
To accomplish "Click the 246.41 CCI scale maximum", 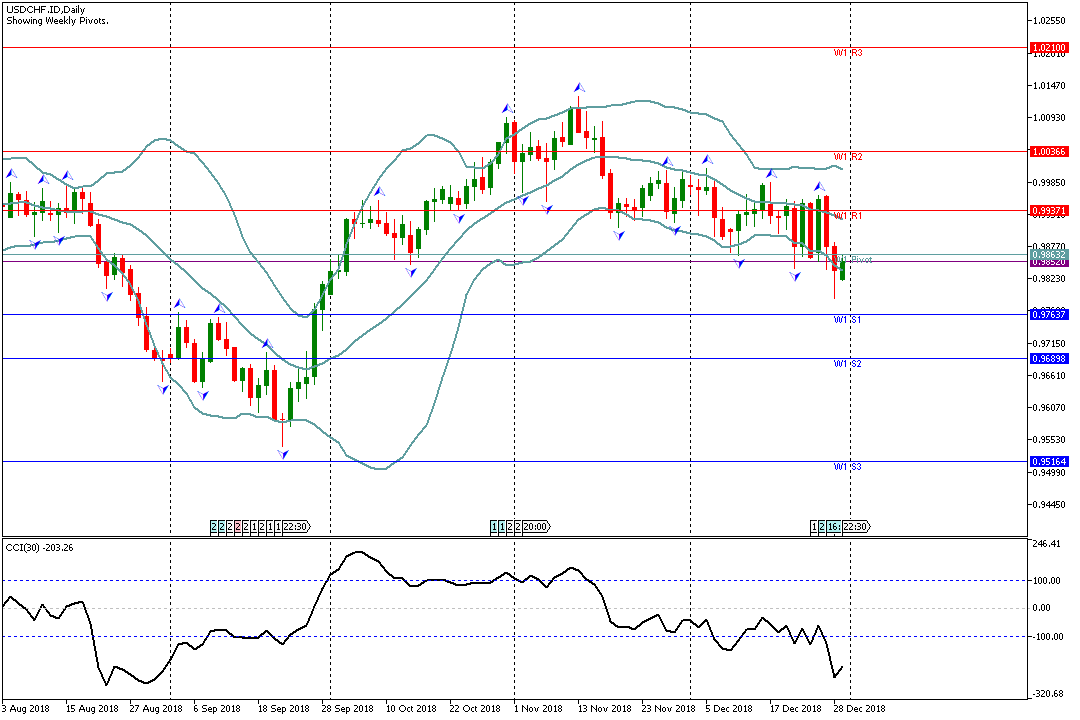I will tap(1047, 544).
